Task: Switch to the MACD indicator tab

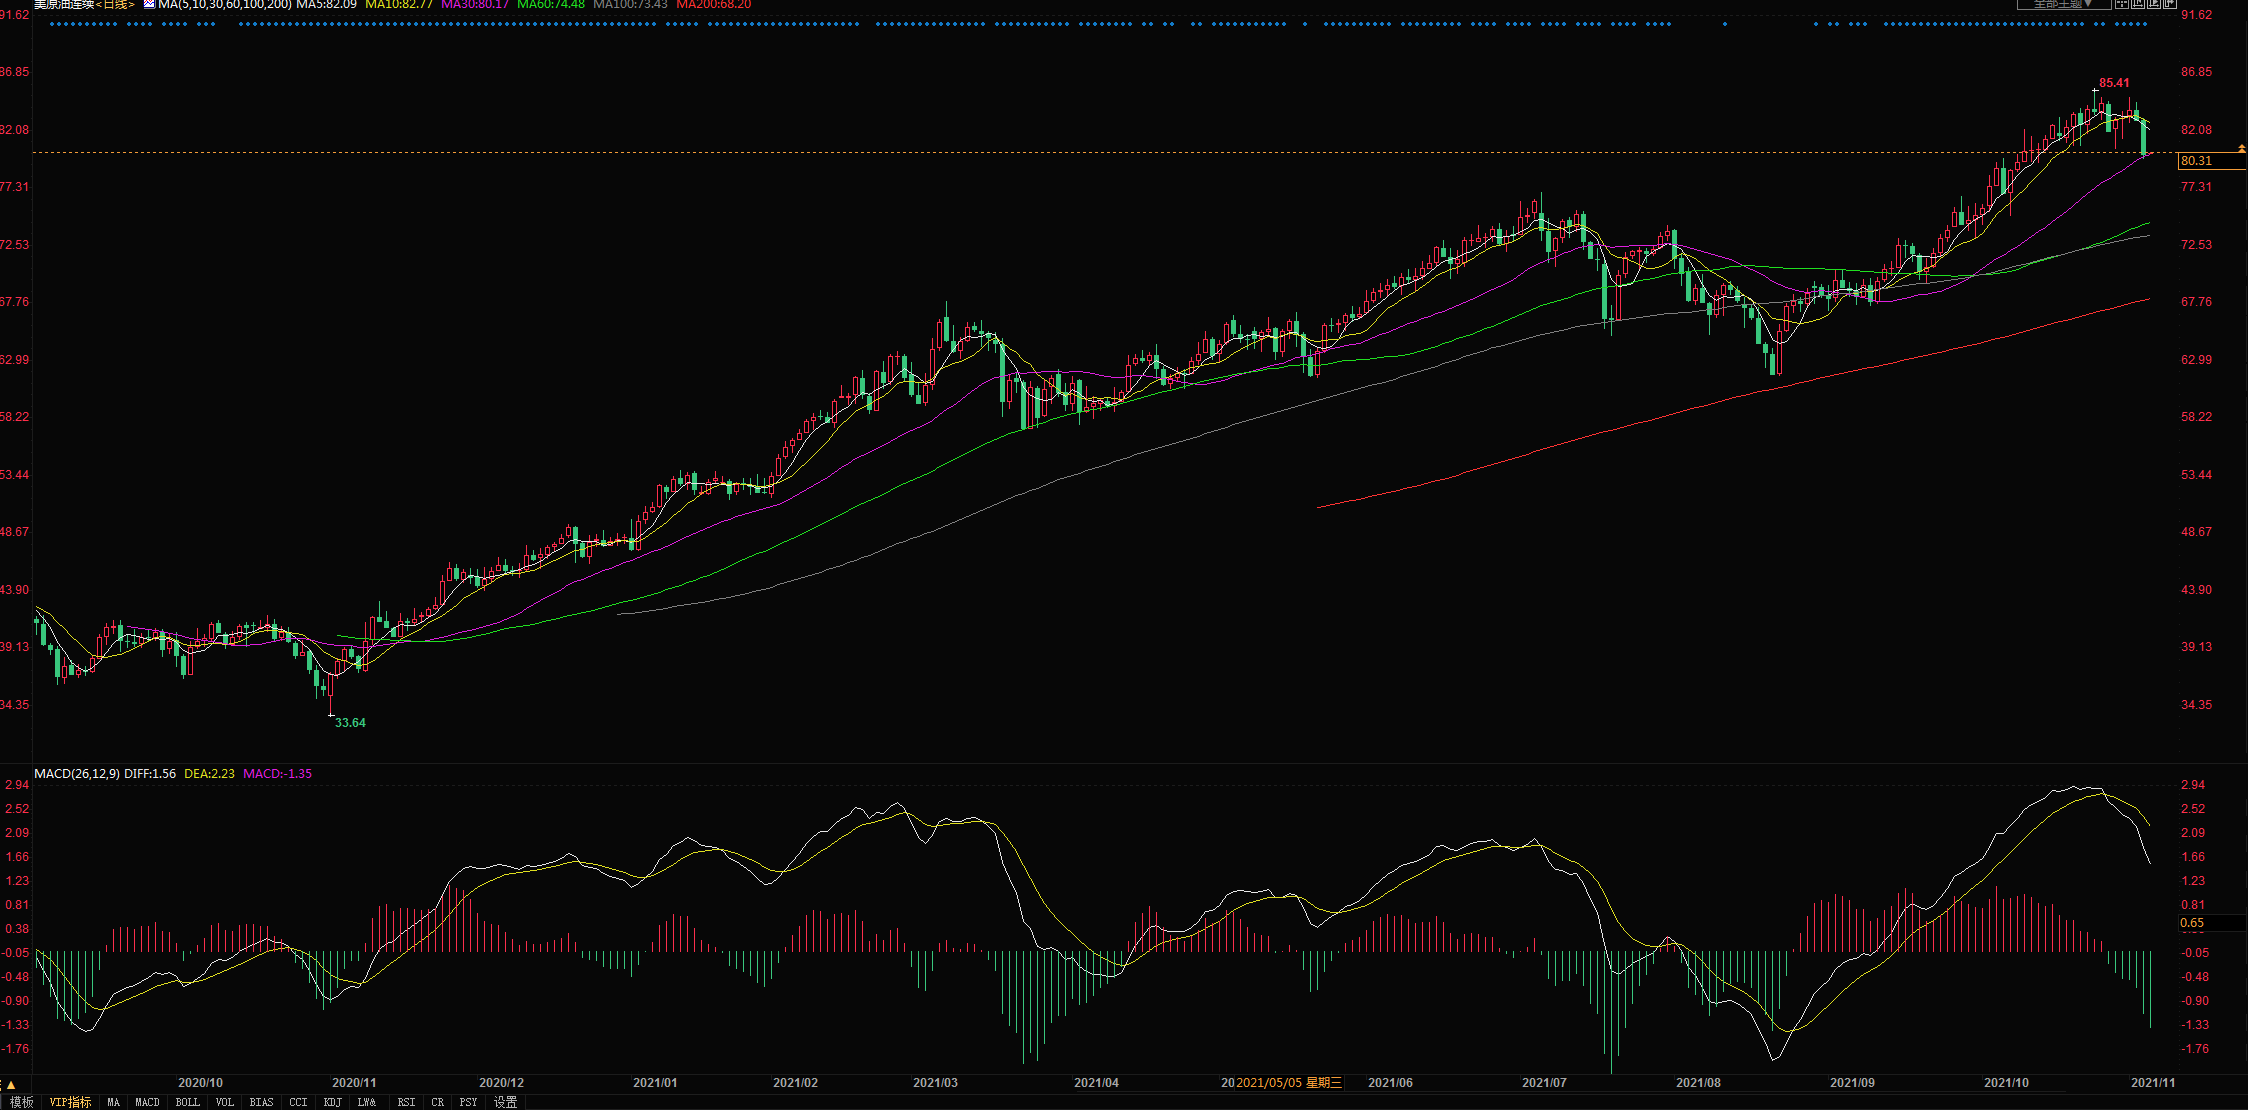Action: (147, 1102)
